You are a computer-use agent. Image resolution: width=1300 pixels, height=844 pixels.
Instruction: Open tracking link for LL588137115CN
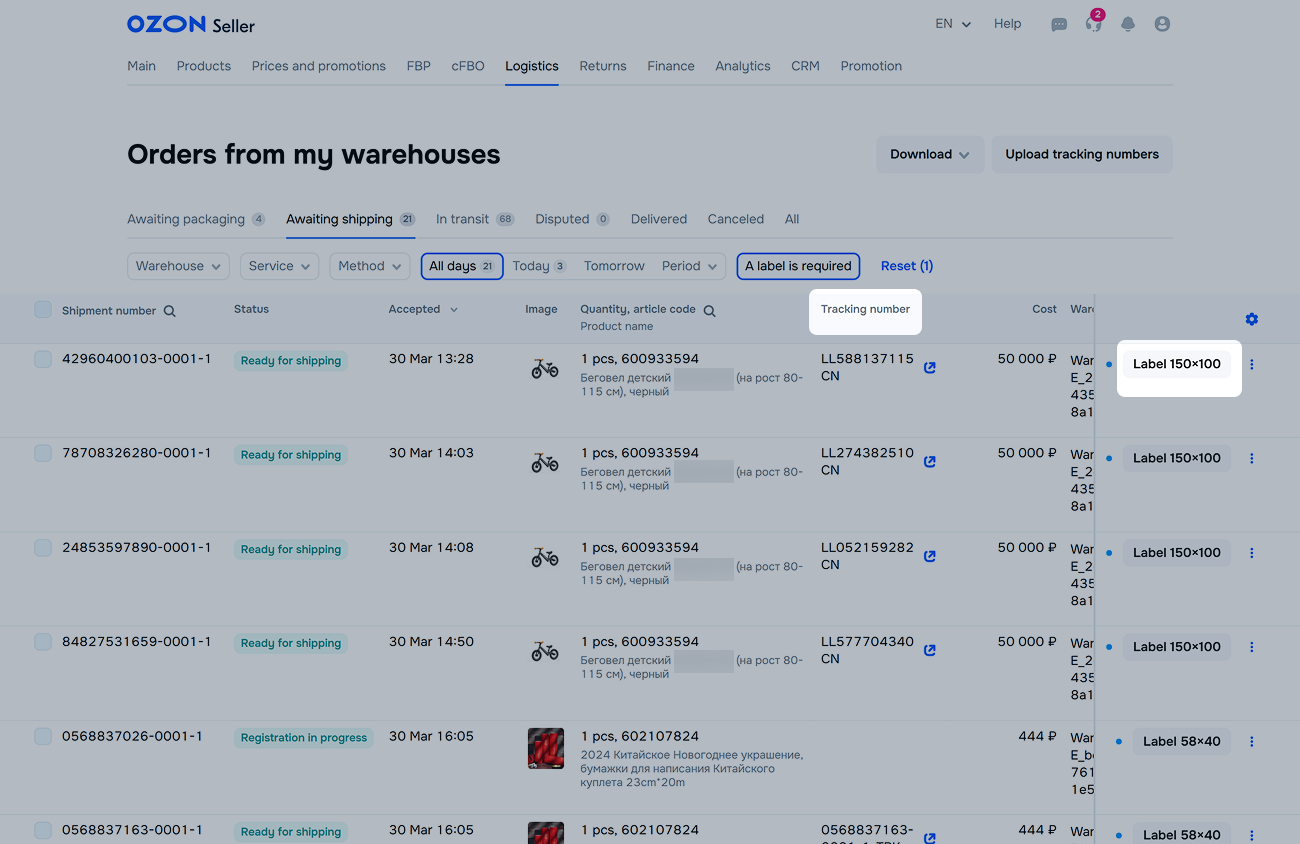point(929,368)
